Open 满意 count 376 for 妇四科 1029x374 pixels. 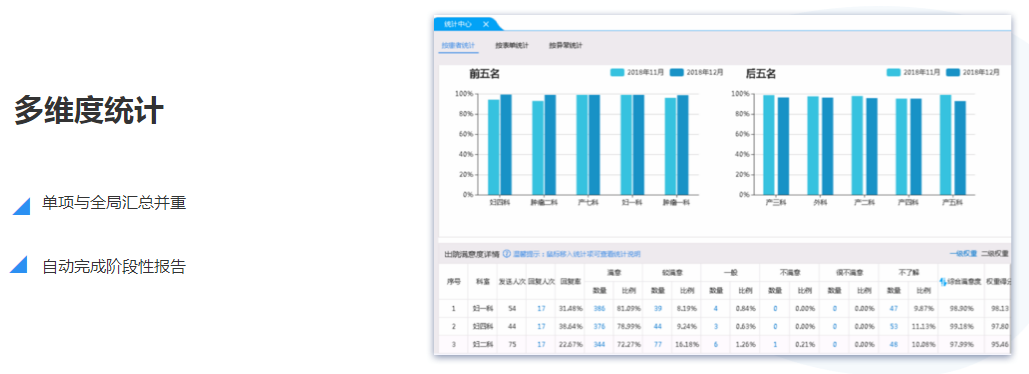[599, 326]
